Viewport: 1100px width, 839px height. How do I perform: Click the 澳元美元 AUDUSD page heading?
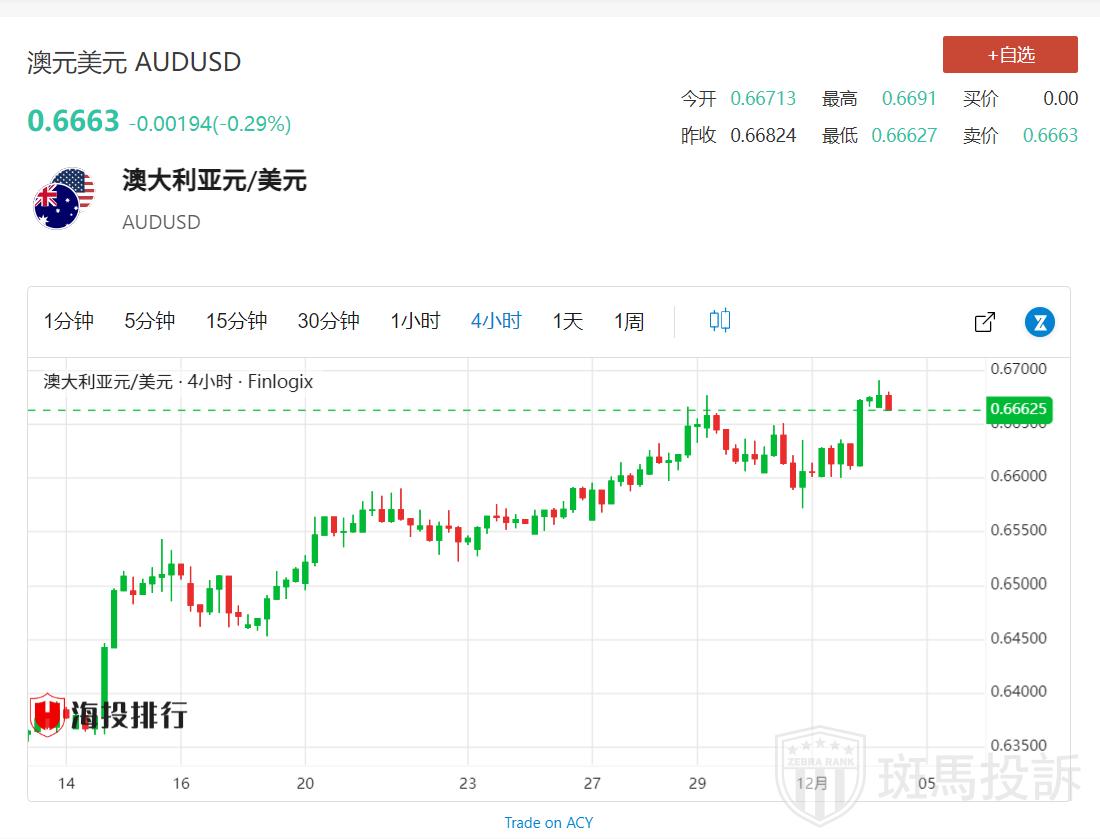pos(134,62)
